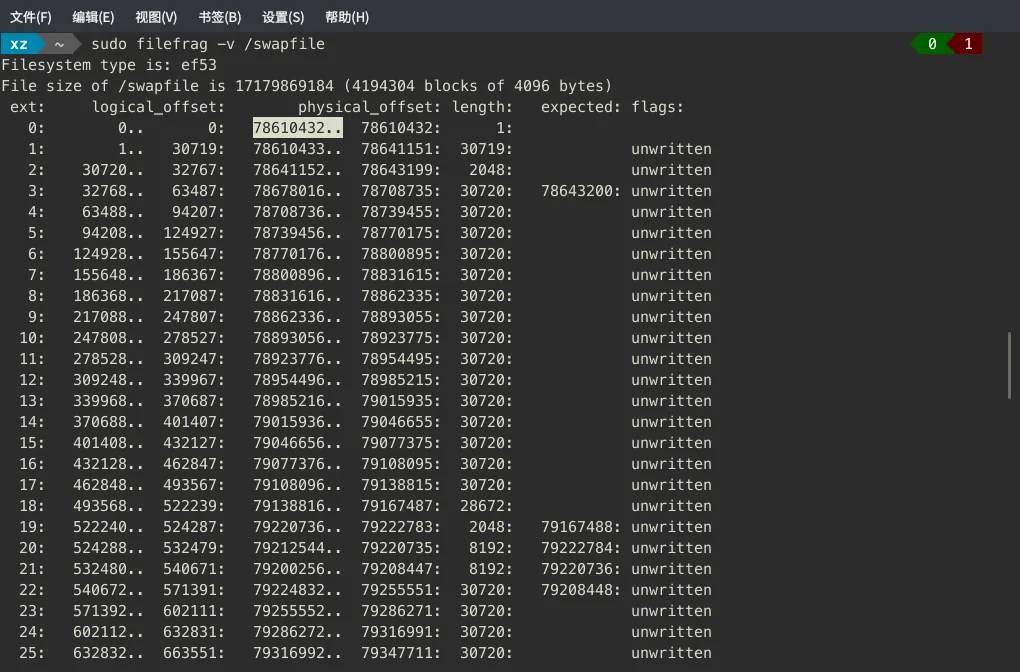Click the "~" home directory prompt segment

58,44
